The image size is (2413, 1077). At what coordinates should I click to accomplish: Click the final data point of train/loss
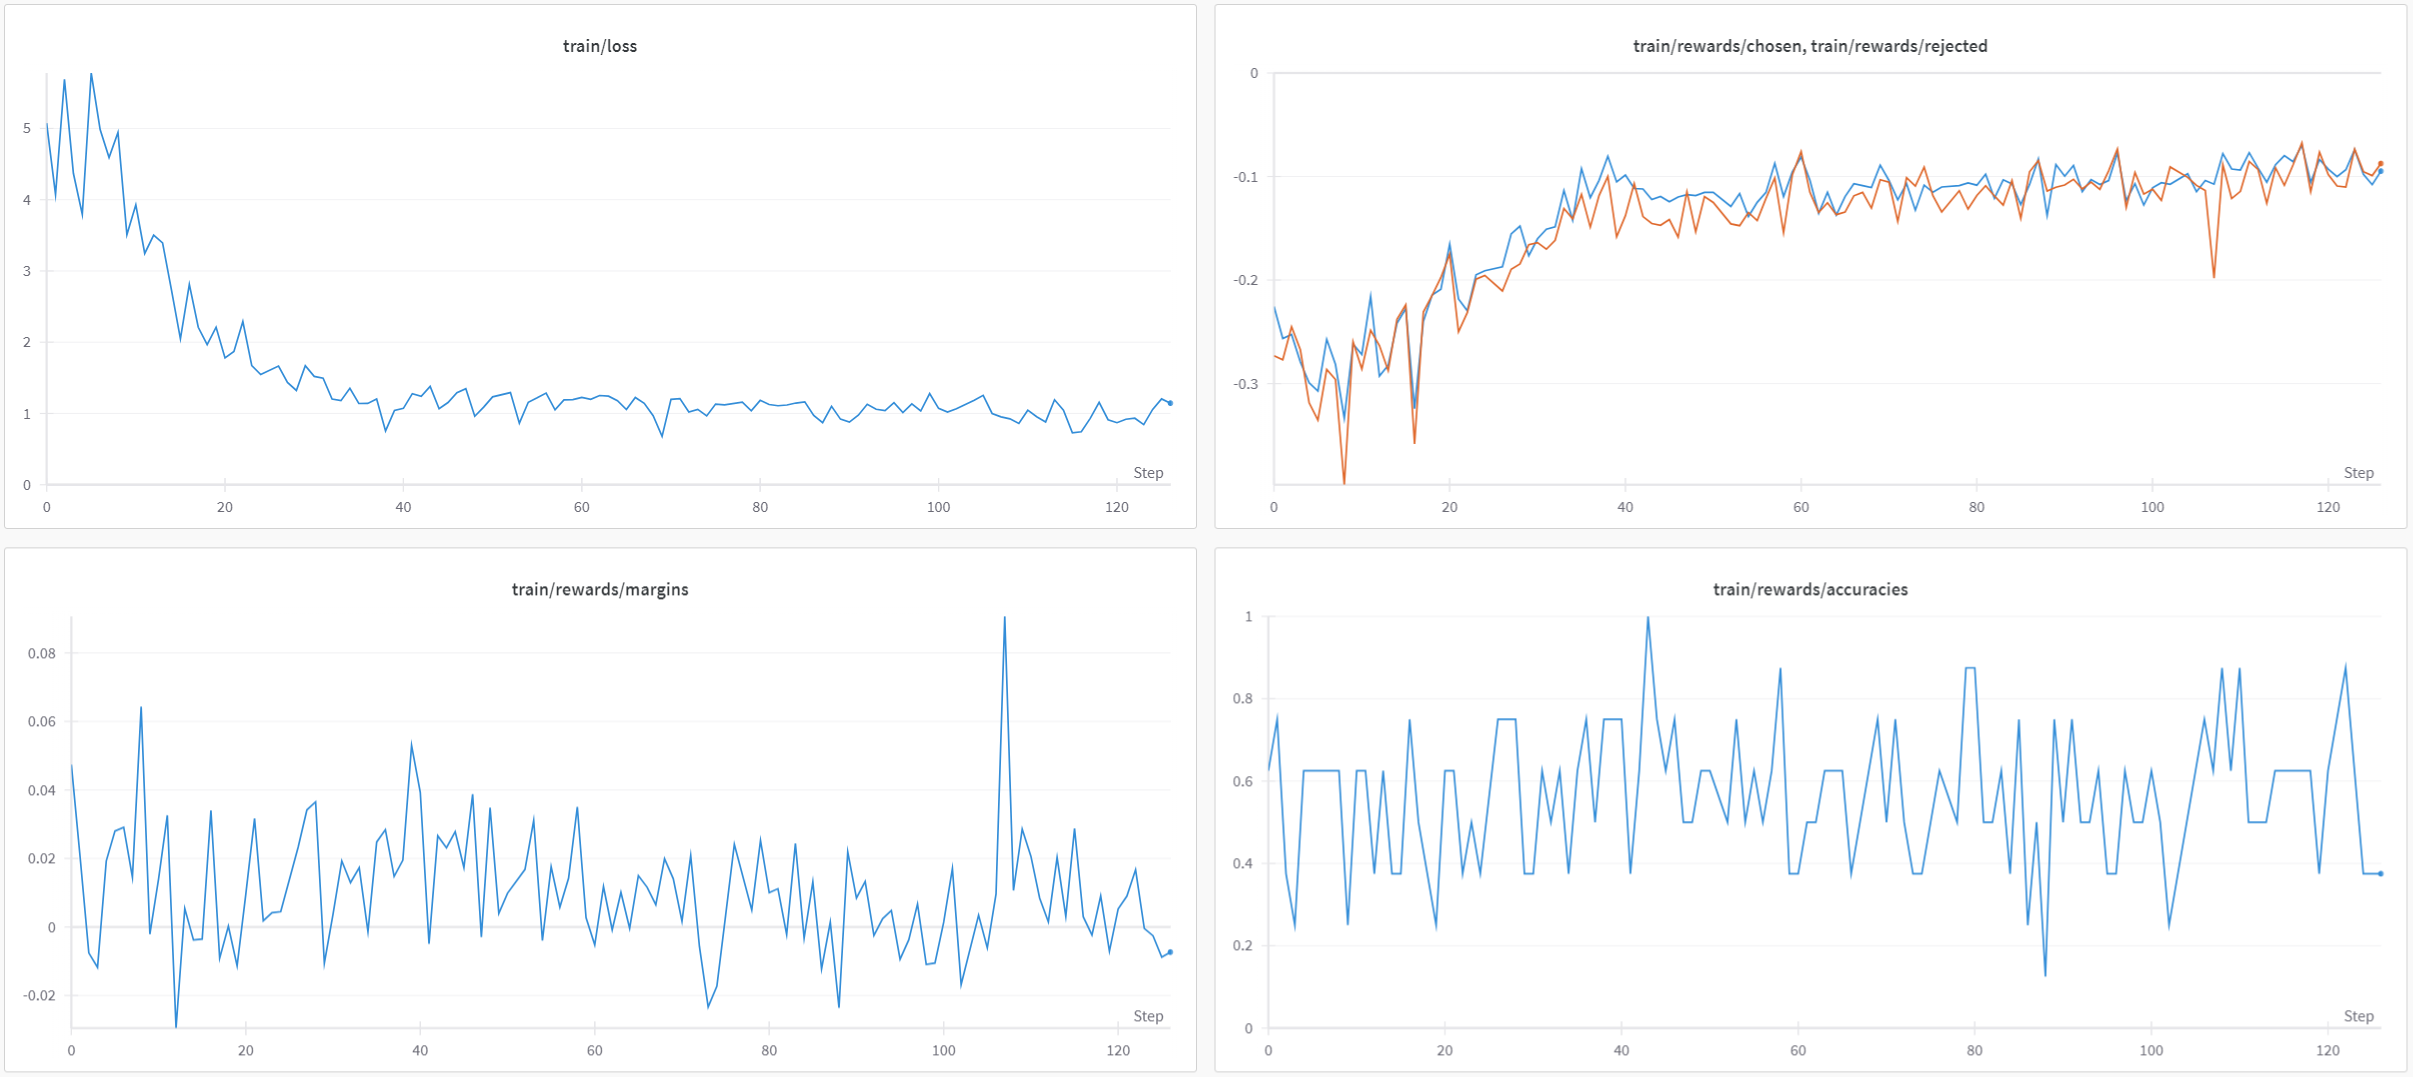pos(1170,403)
